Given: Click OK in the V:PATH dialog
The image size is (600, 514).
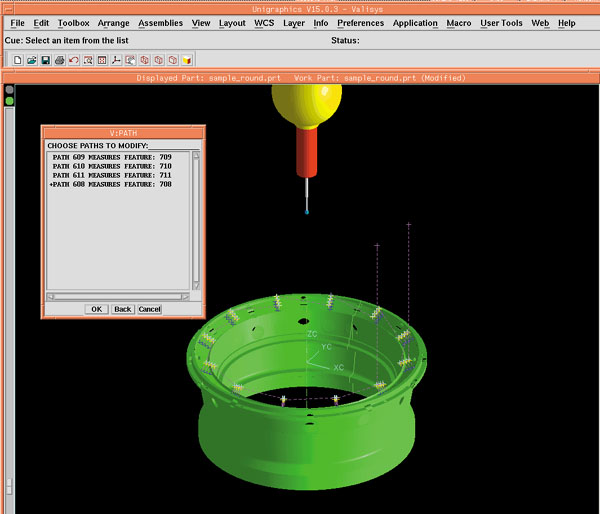Looking at the screenshot, I should pos(96,309).
